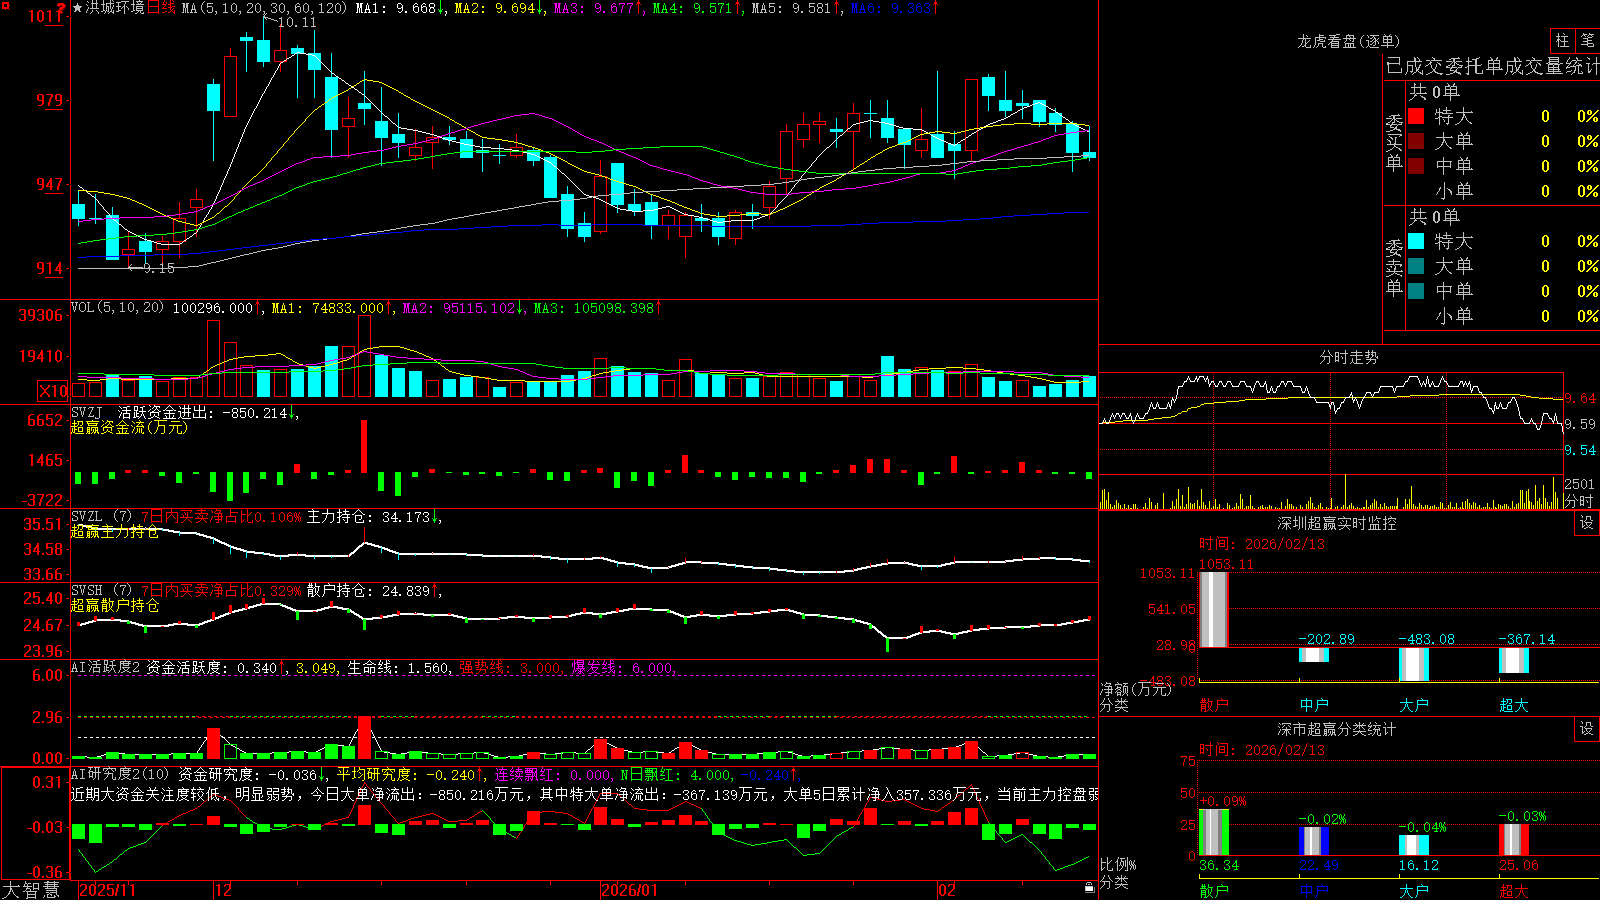Select the 深圳超赢实时监控 title
This screenshot has width=1600, height=900.
1337,523
